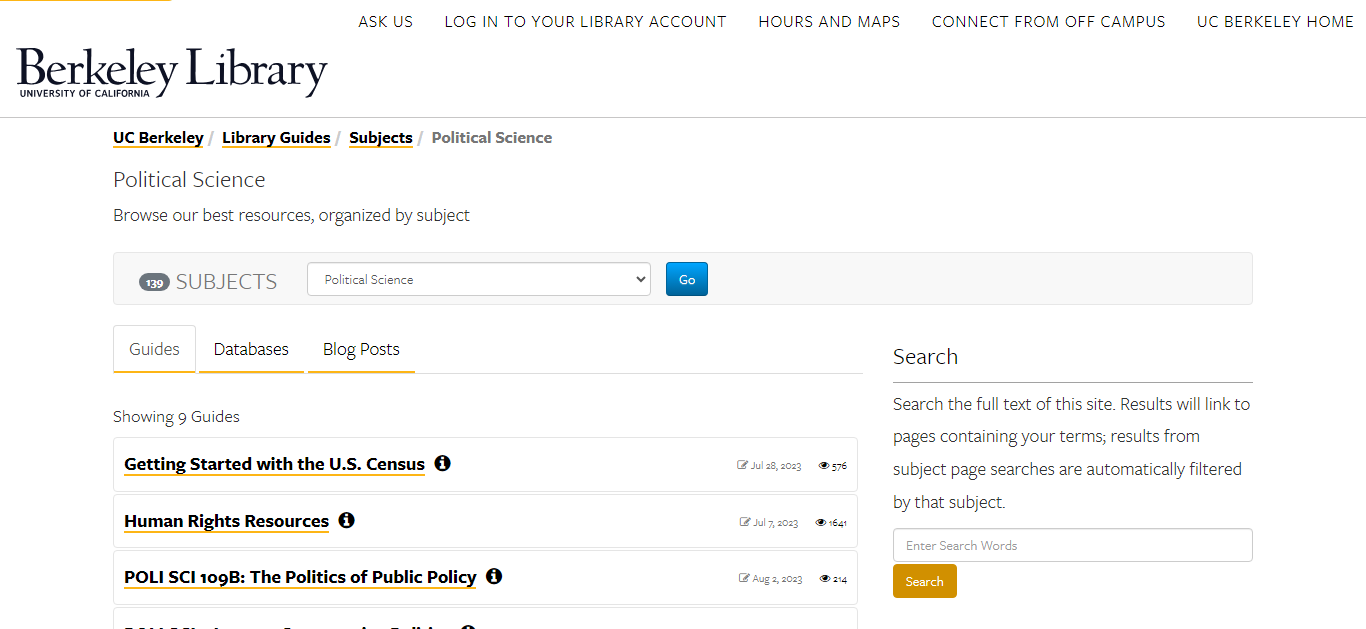Click the 139 subjects count badge
The width and height of the screenshot is (1366, 629).
click(x=154, y=282)
